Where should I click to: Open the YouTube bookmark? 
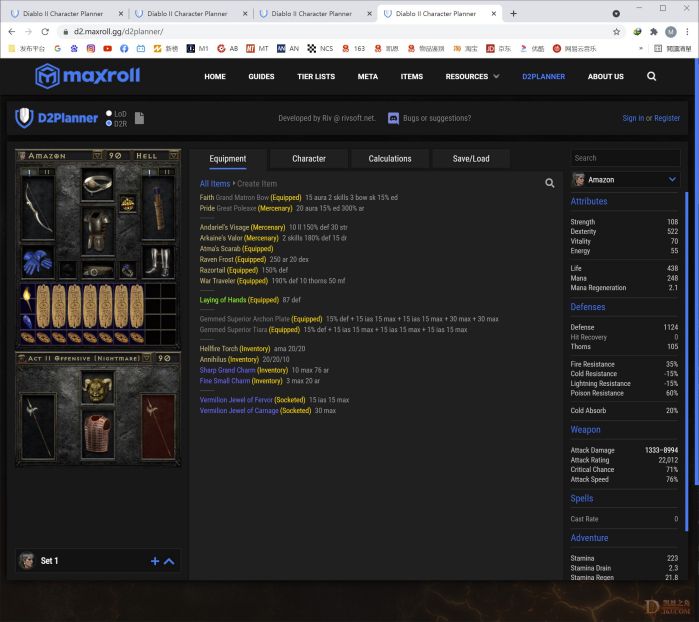(107, 49)
